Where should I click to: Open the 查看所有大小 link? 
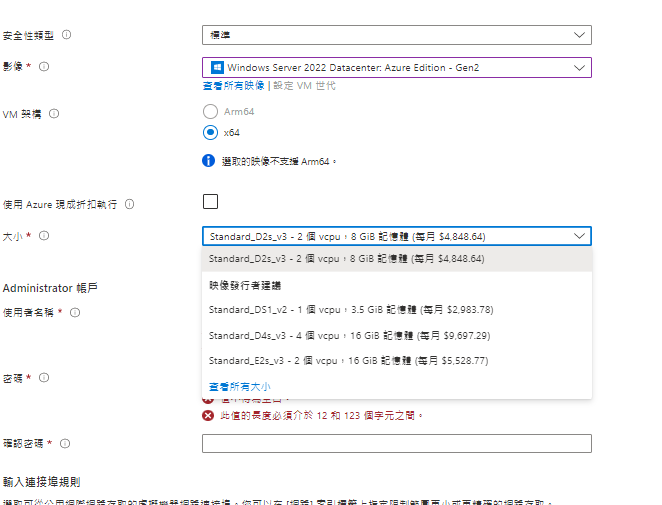coord(239,387)
